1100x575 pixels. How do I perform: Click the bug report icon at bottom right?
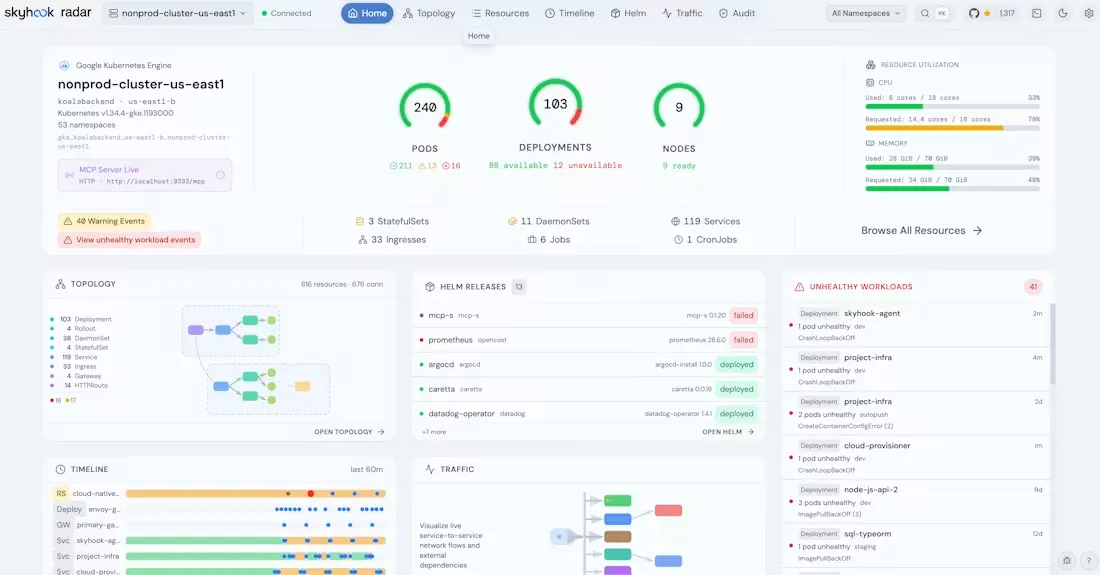1067,560
